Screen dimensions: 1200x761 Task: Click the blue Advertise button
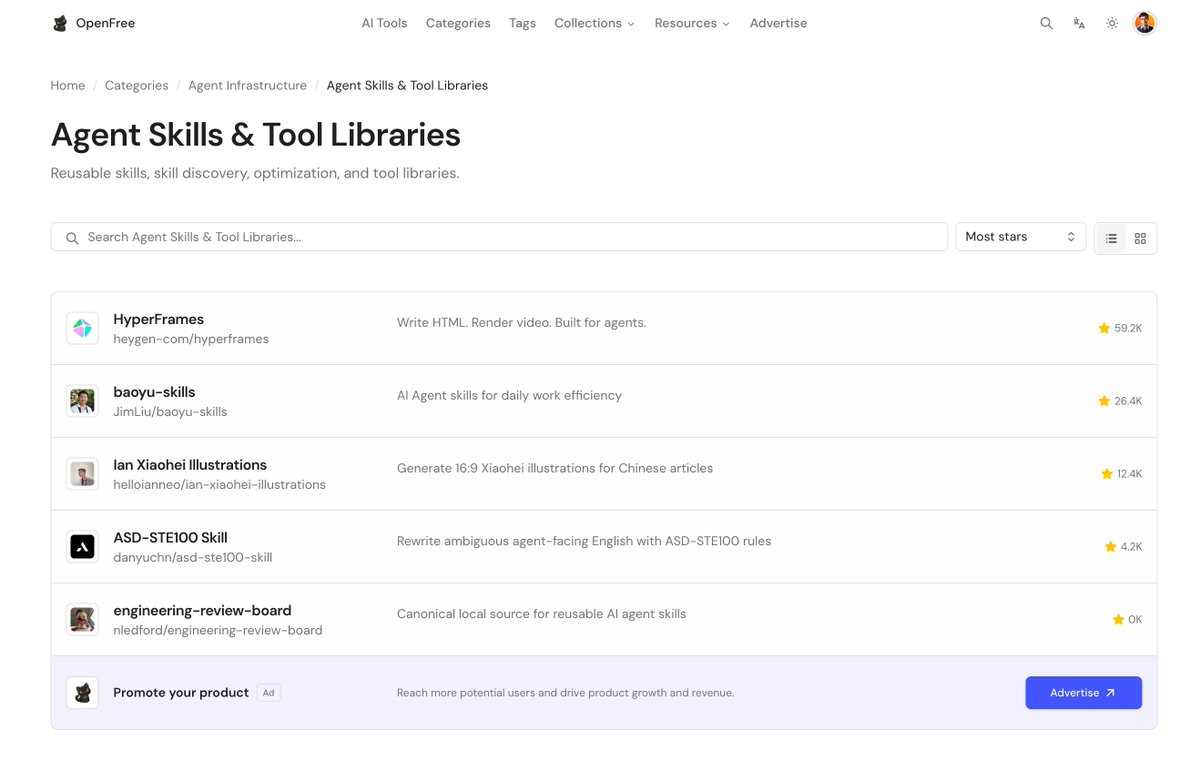coord(1083,693)
